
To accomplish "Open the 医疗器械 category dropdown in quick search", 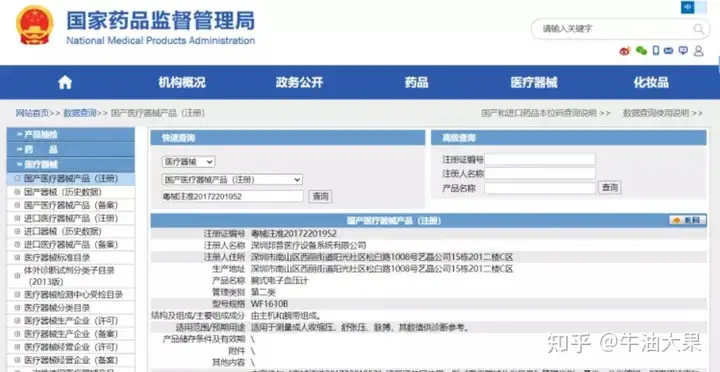I will click(x=188, y=162).
